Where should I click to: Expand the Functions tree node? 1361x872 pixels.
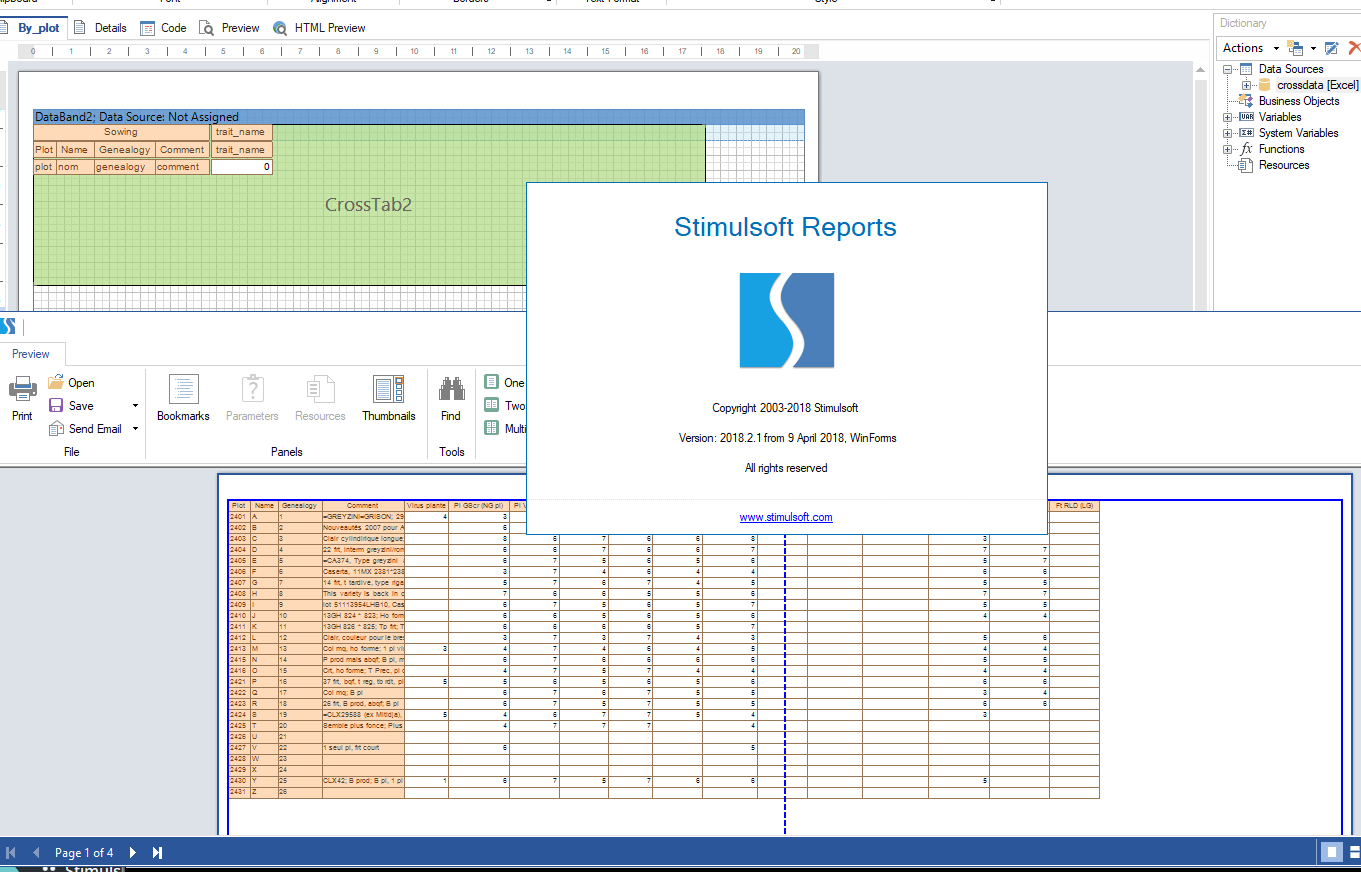tap(1228, 149)
